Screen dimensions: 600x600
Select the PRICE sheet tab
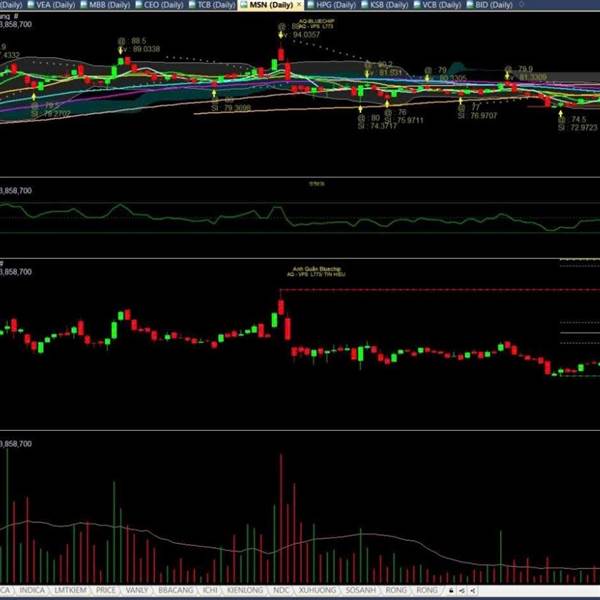pos(106,590)
